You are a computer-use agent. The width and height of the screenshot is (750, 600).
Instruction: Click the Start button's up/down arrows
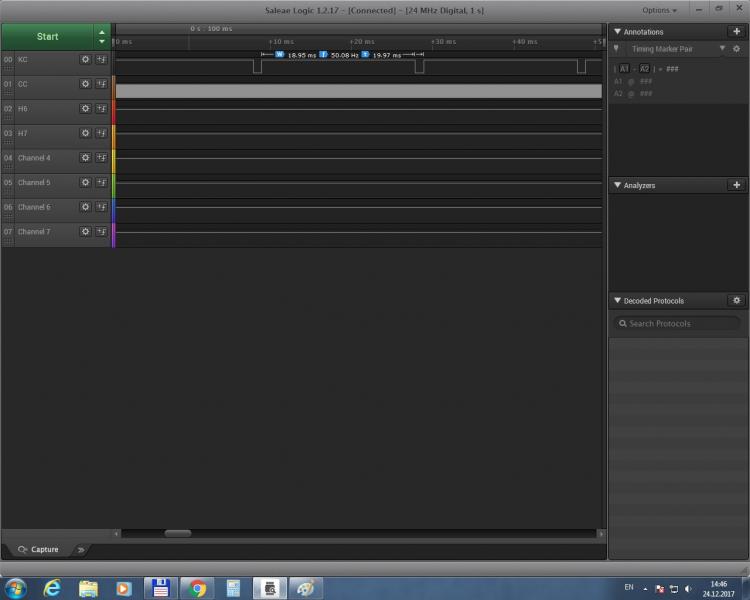(x=101, y=36)
